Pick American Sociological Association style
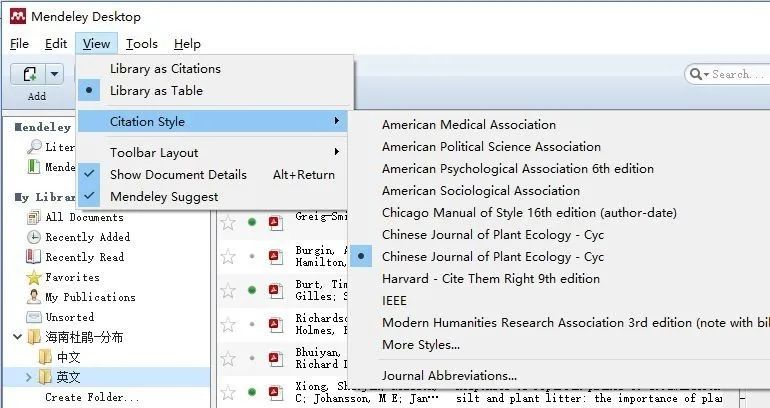Image resolution: width=770 pixels, height=408 pixels. [559, 190]
